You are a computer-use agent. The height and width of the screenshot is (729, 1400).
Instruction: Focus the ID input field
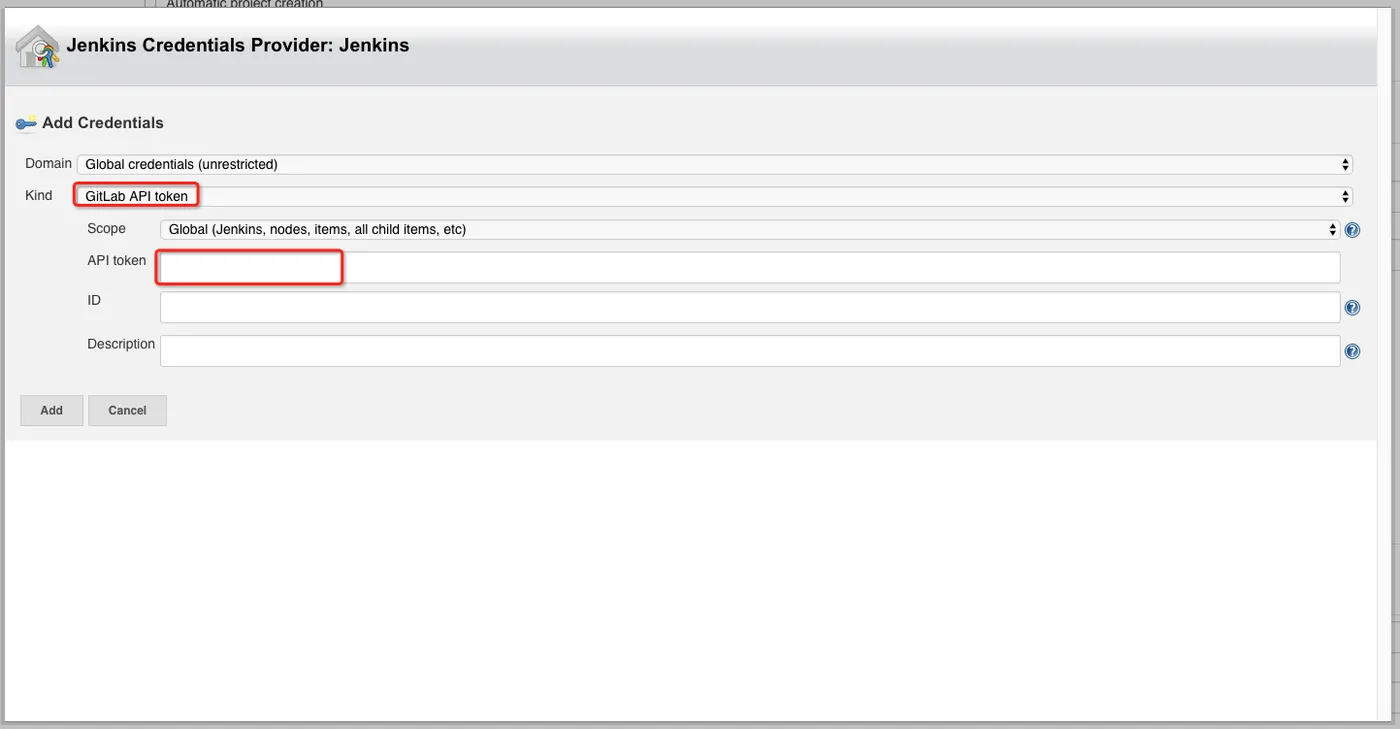pyautogui.click(x=750, y=307)
